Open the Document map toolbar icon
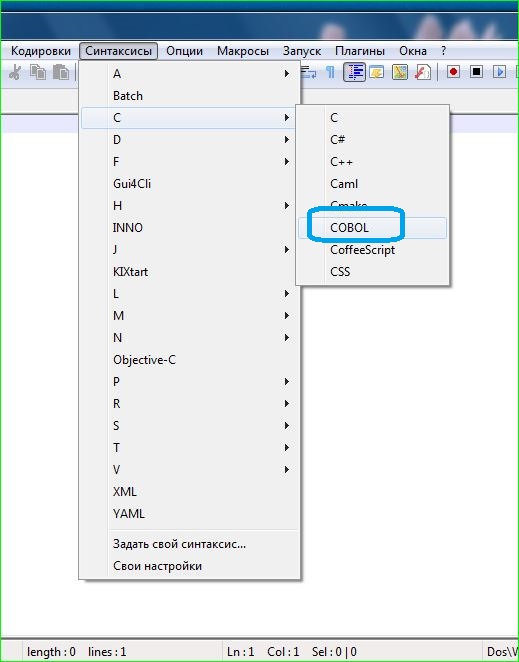 point(399,73)
